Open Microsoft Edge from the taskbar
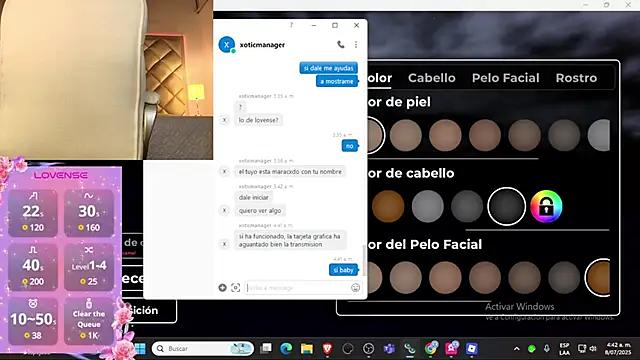The height and width of the screenshot is (360, 640). pos(286,348)
